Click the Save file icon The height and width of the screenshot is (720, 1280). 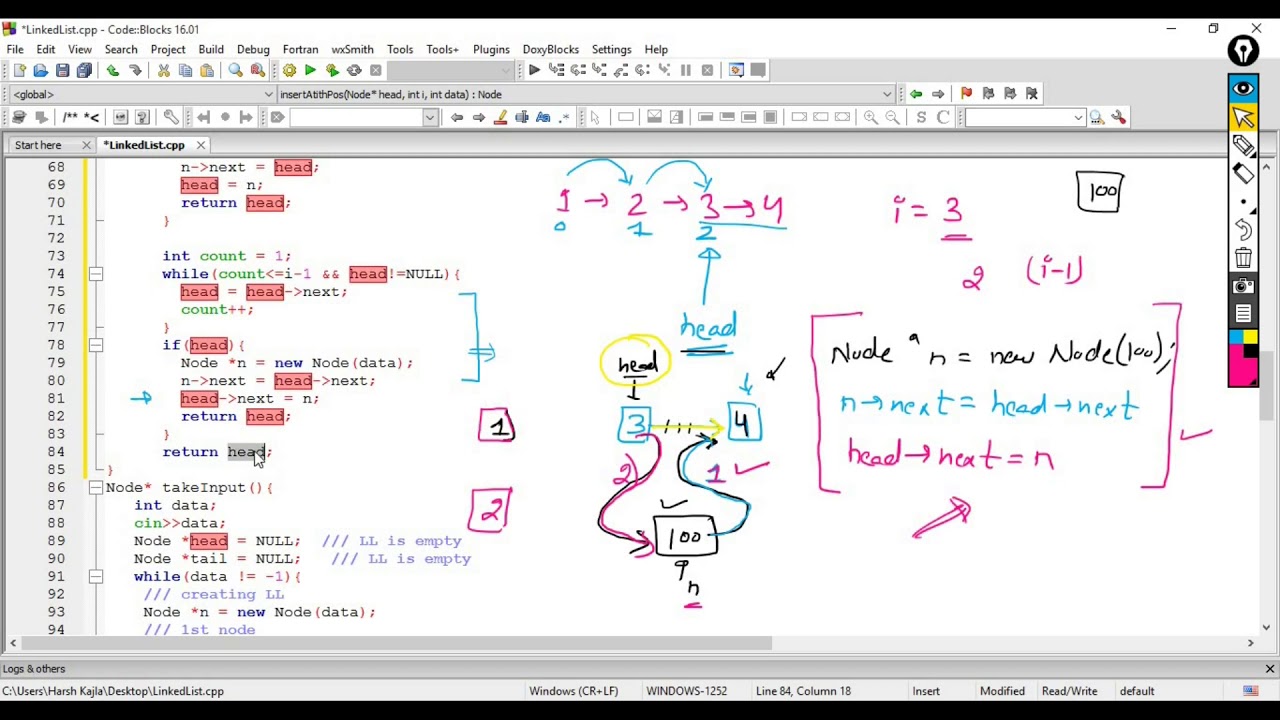(62, 70)
